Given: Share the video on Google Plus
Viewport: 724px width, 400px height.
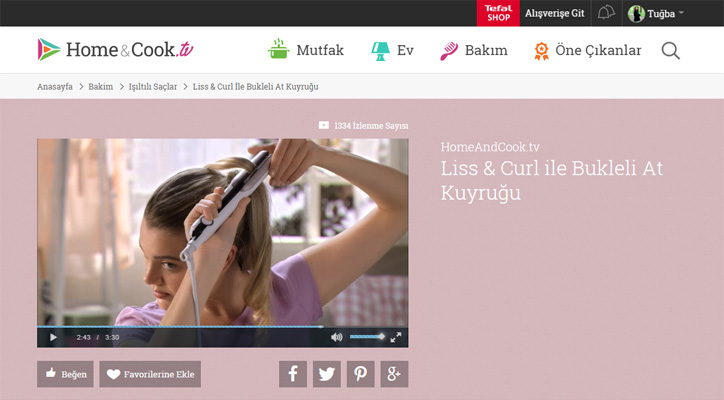Looking at the screenshot, I should (x=394, y=374).
